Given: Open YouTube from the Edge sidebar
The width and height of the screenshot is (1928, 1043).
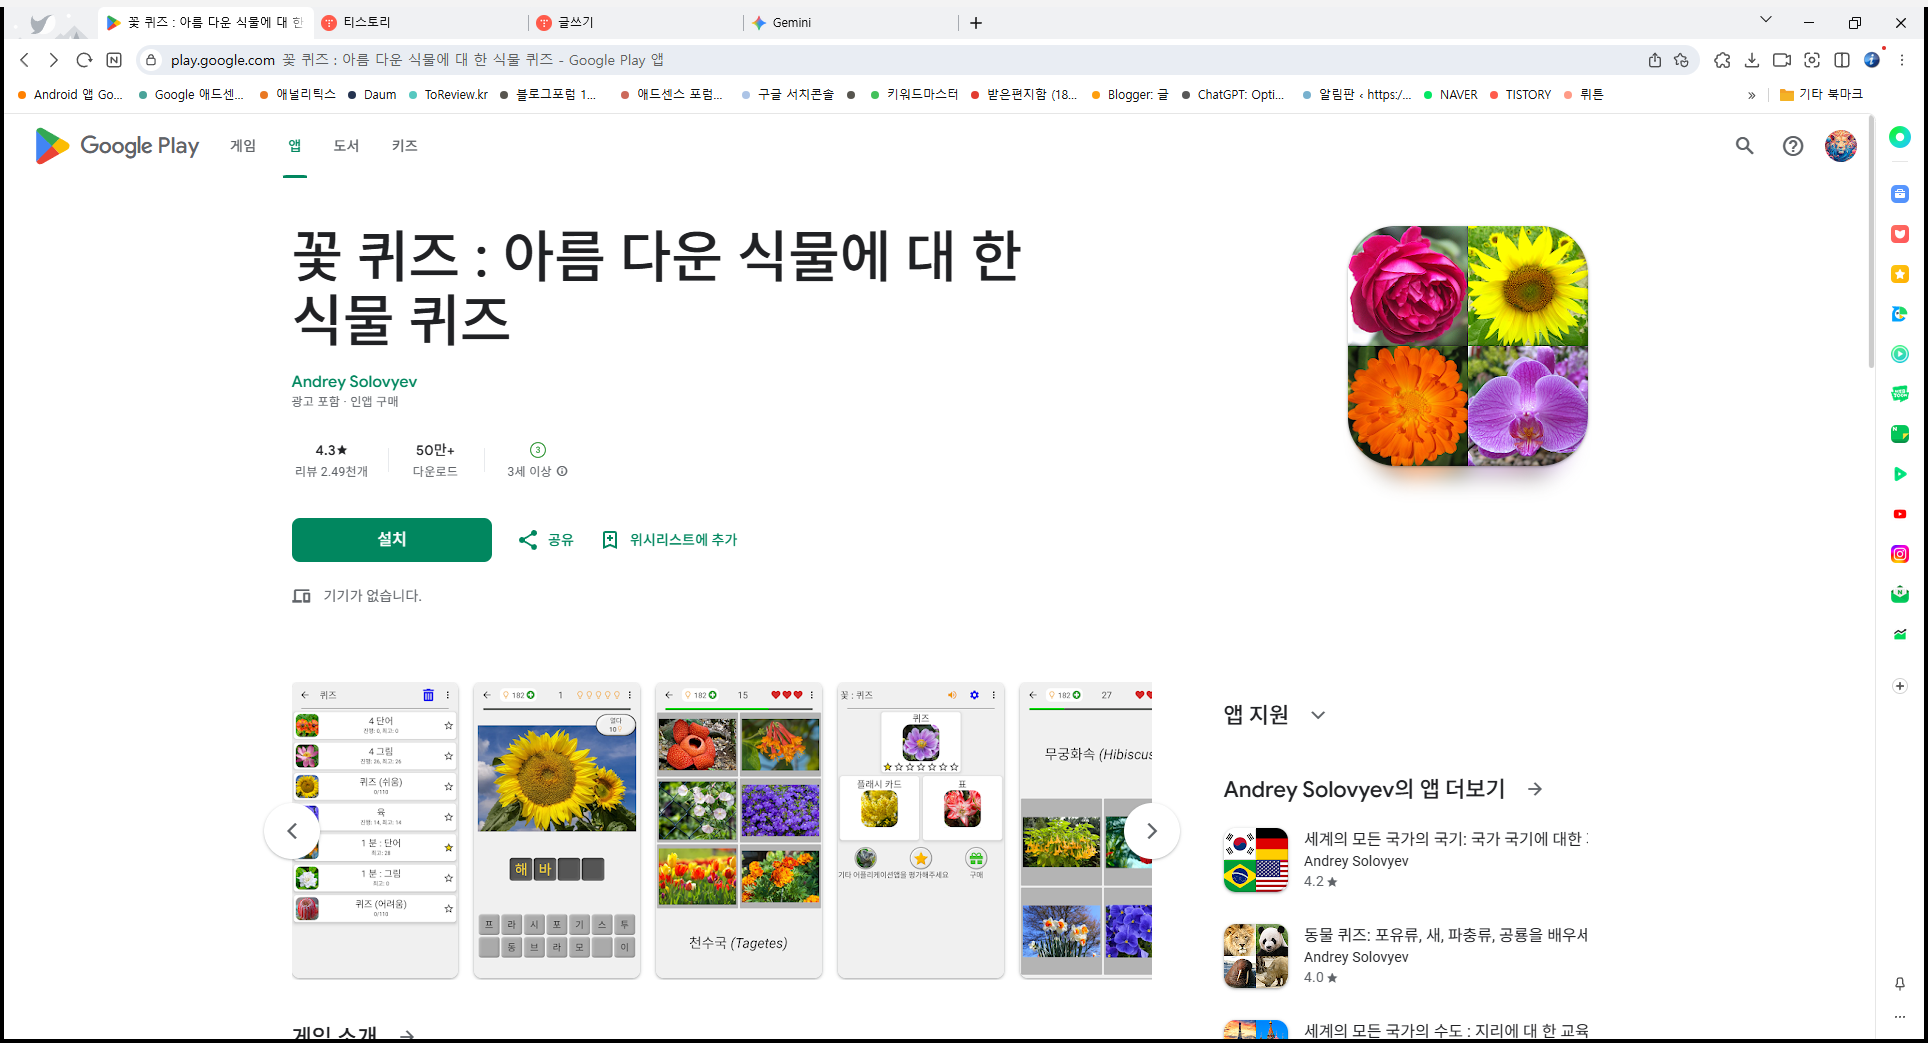Looking at the screenshot, I should pyautogui.click(x=1899, y=514).
